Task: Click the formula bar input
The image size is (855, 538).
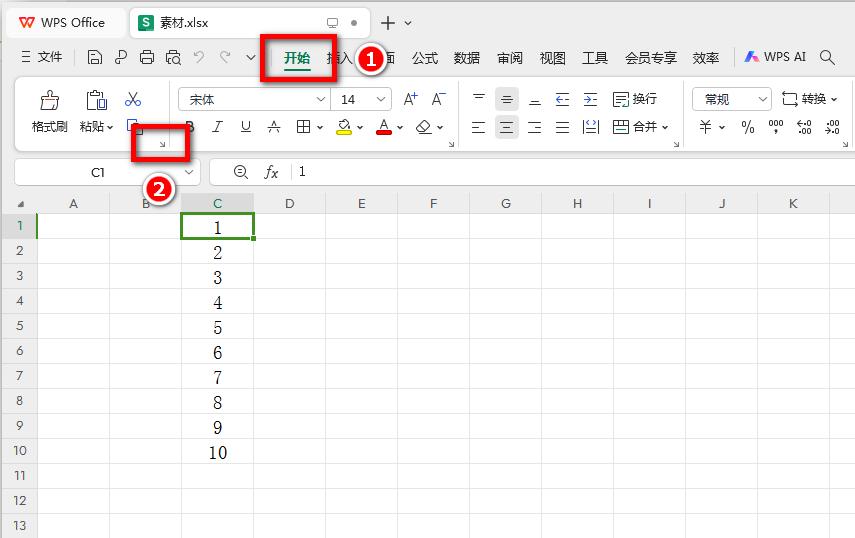Action: pos(573,172)
